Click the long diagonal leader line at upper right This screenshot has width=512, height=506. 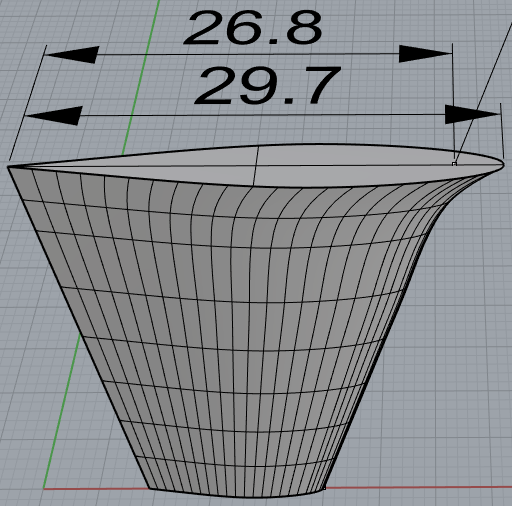[483, 93]
